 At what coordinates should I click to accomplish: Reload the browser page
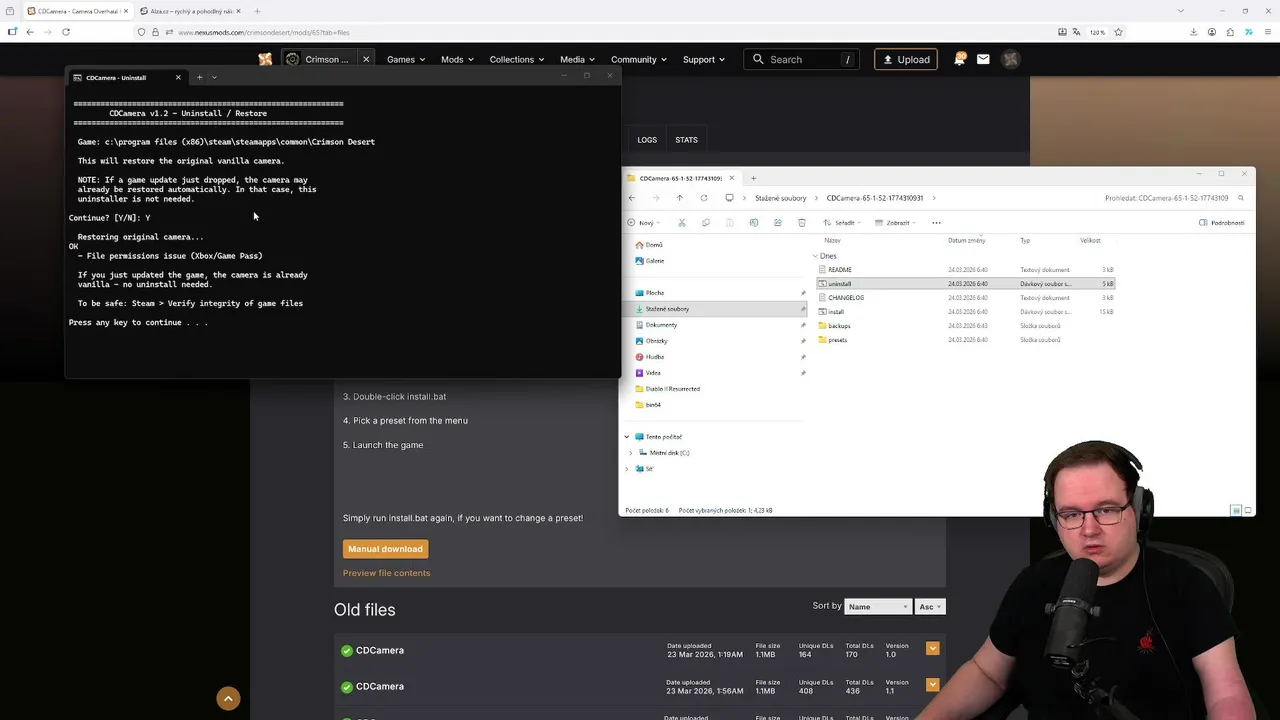[66, 32]
